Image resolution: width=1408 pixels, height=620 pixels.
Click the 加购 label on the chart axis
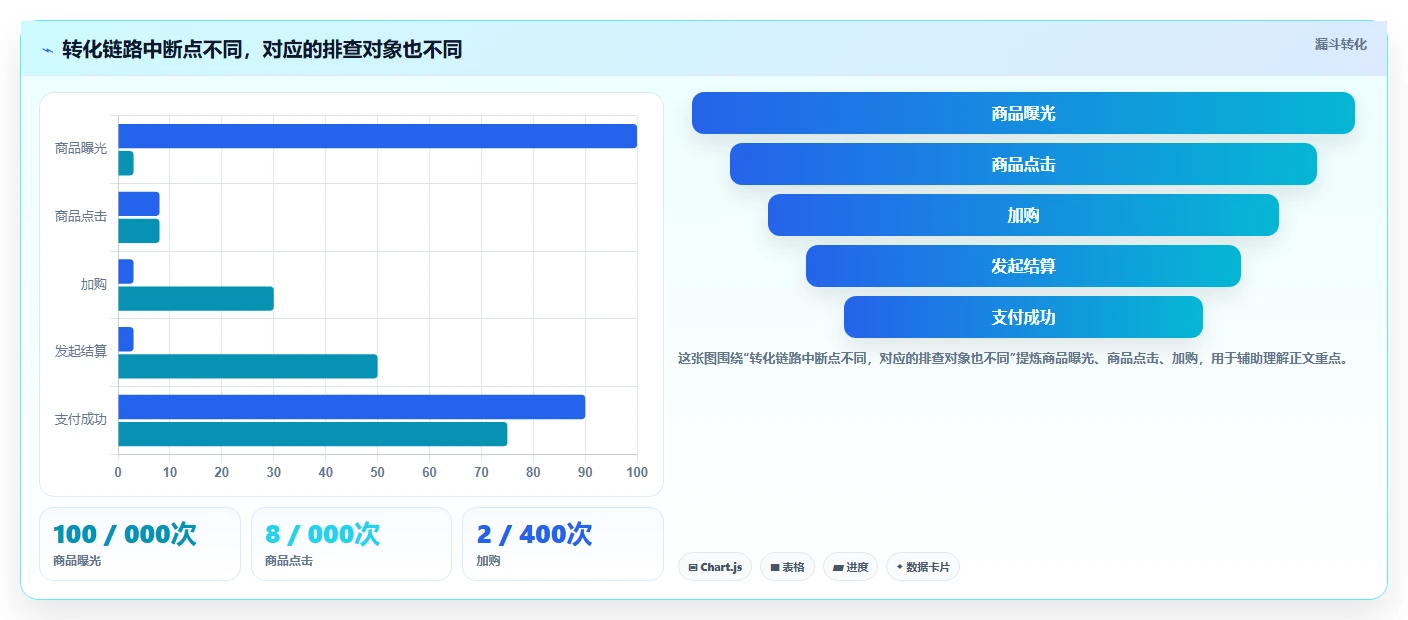click(94, 284)
